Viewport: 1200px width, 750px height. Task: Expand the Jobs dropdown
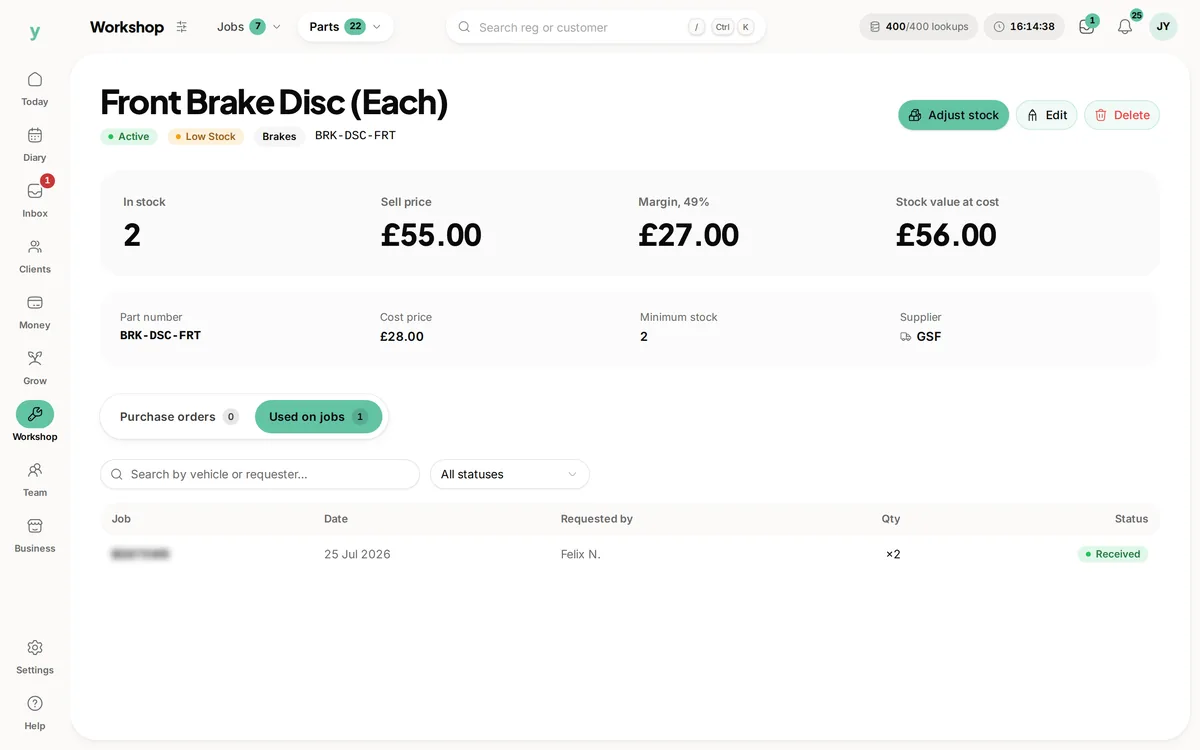[x=249, y=27]
